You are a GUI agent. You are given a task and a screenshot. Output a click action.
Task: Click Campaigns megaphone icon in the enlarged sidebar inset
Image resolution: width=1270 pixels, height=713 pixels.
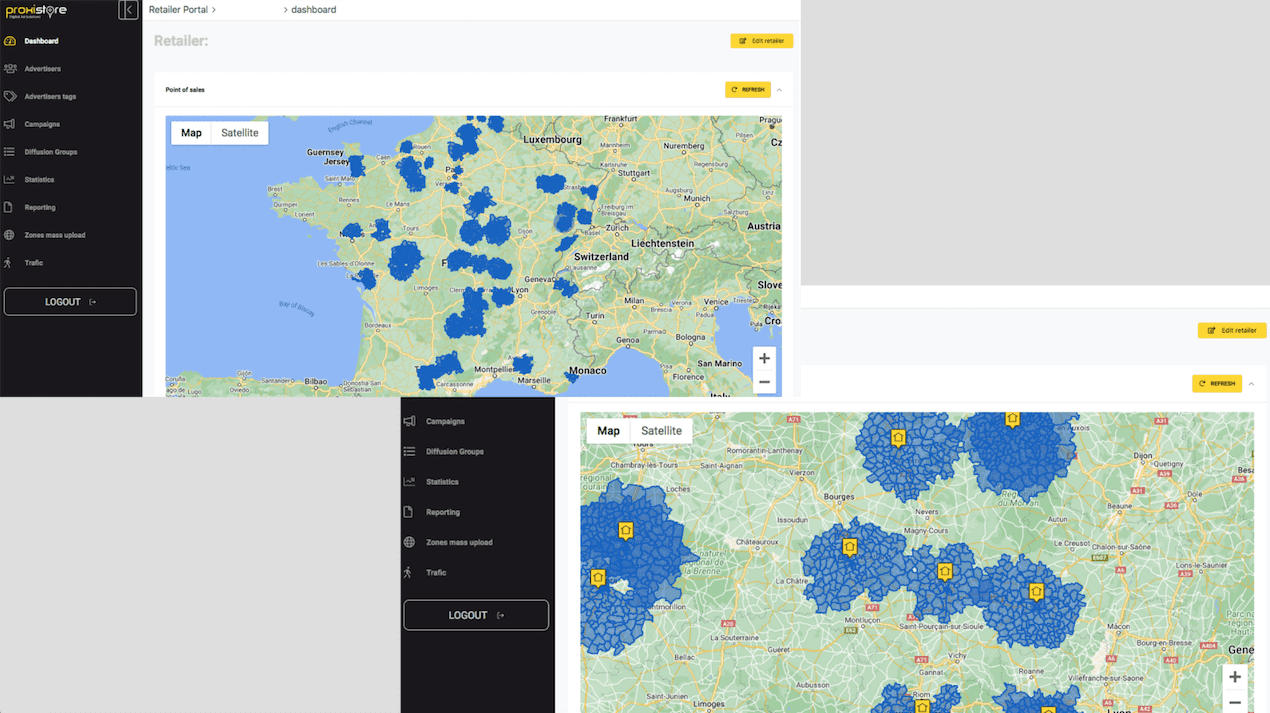coord(409,422)
